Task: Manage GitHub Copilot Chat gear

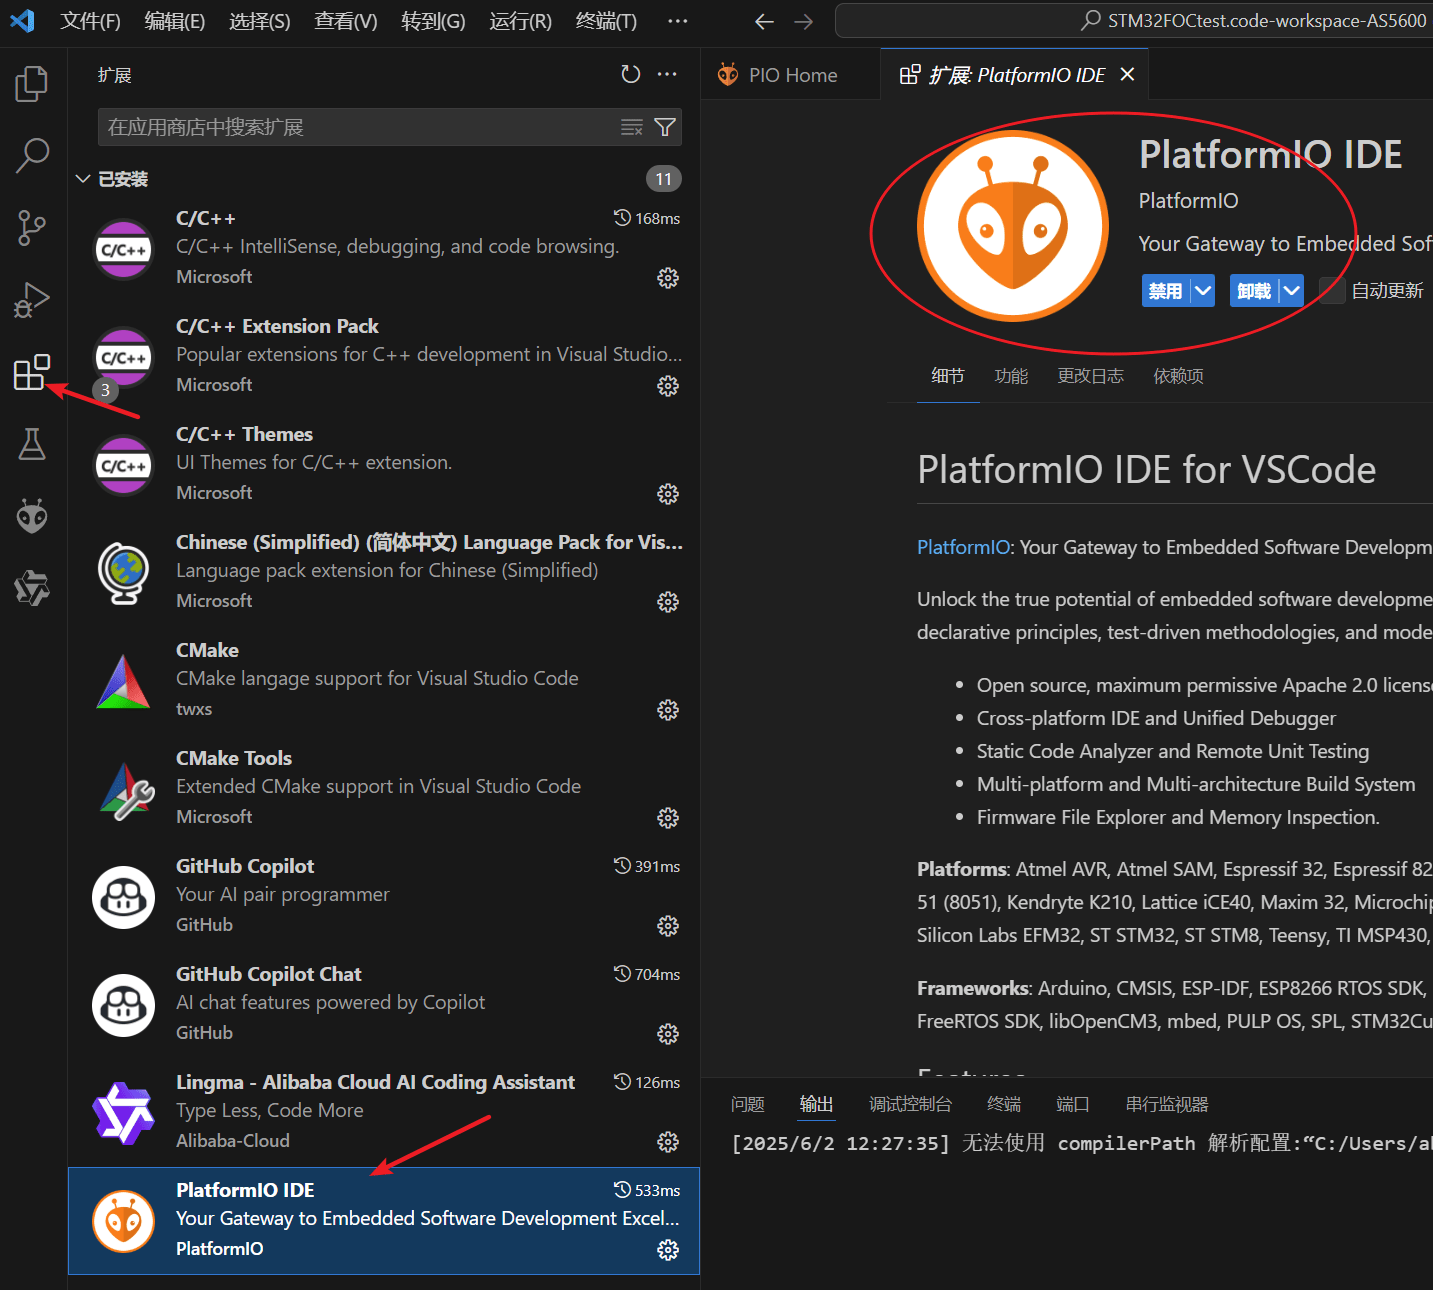Action: tap(668, 1034)
